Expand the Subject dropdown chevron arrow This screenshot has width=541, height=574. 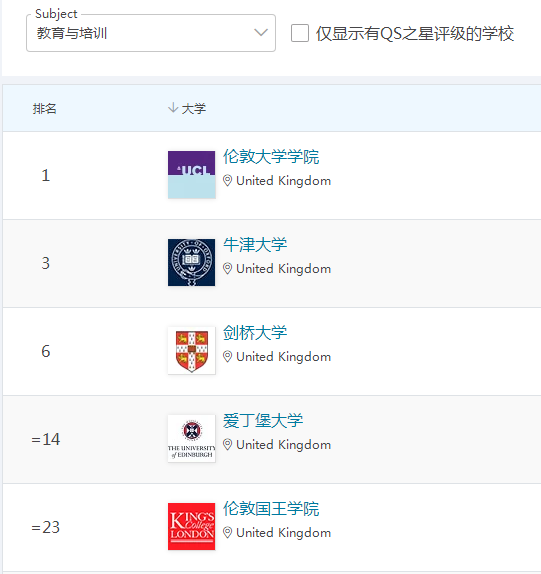pos(261,33)
